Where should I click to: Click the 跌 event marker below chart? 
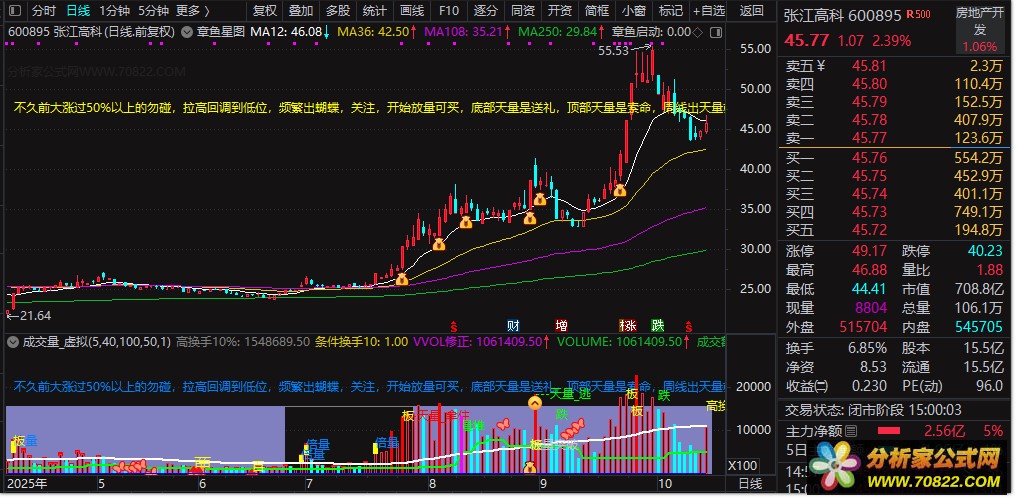pos(658,326)
